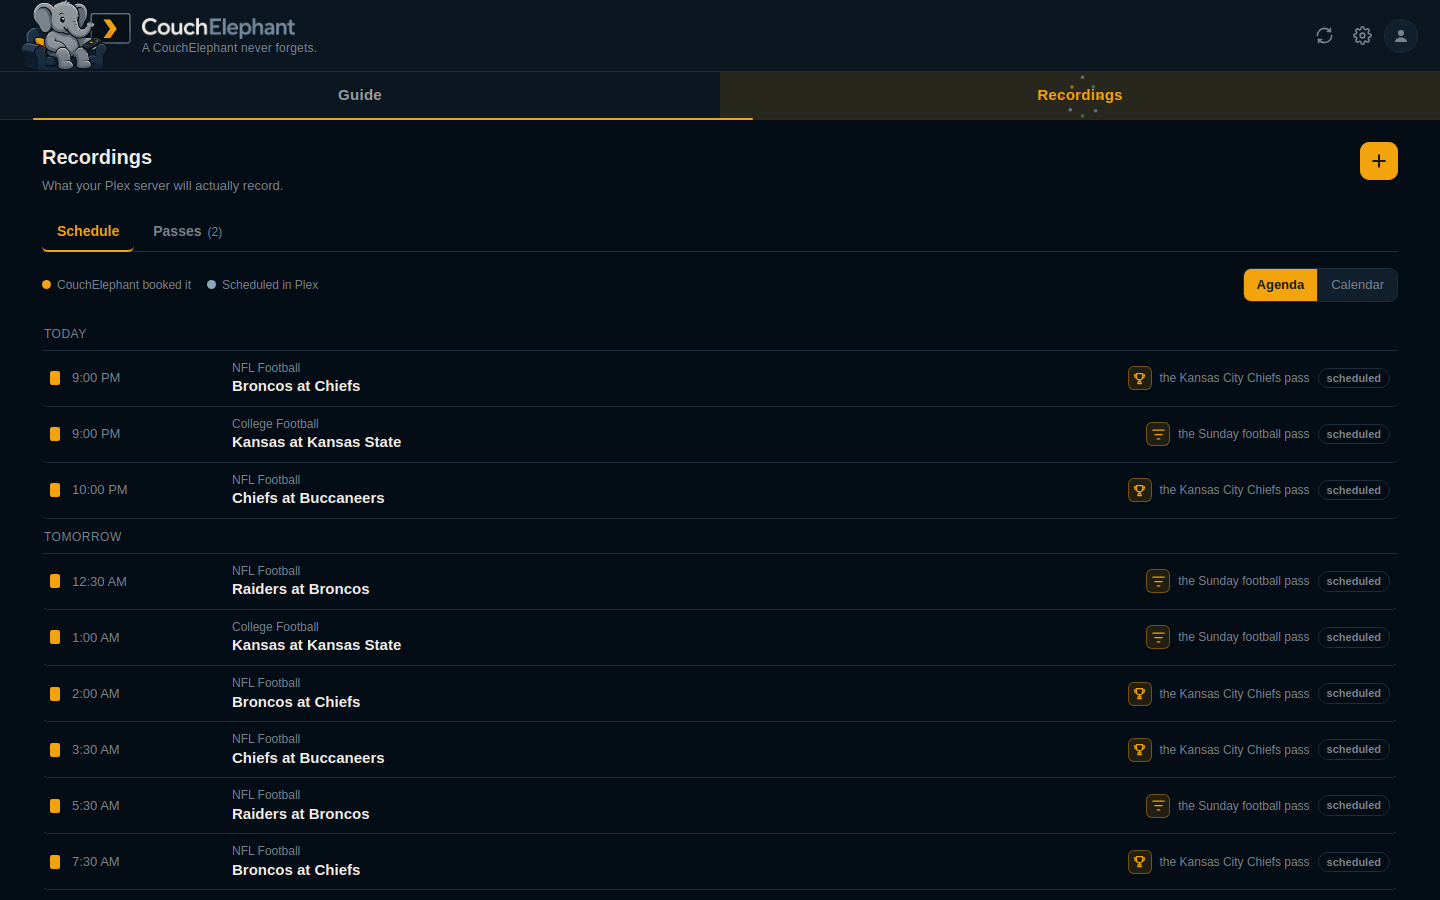Click orange marker beside 5:30 AM
This screenshot has width=1440, height=900.
[55, 805]
